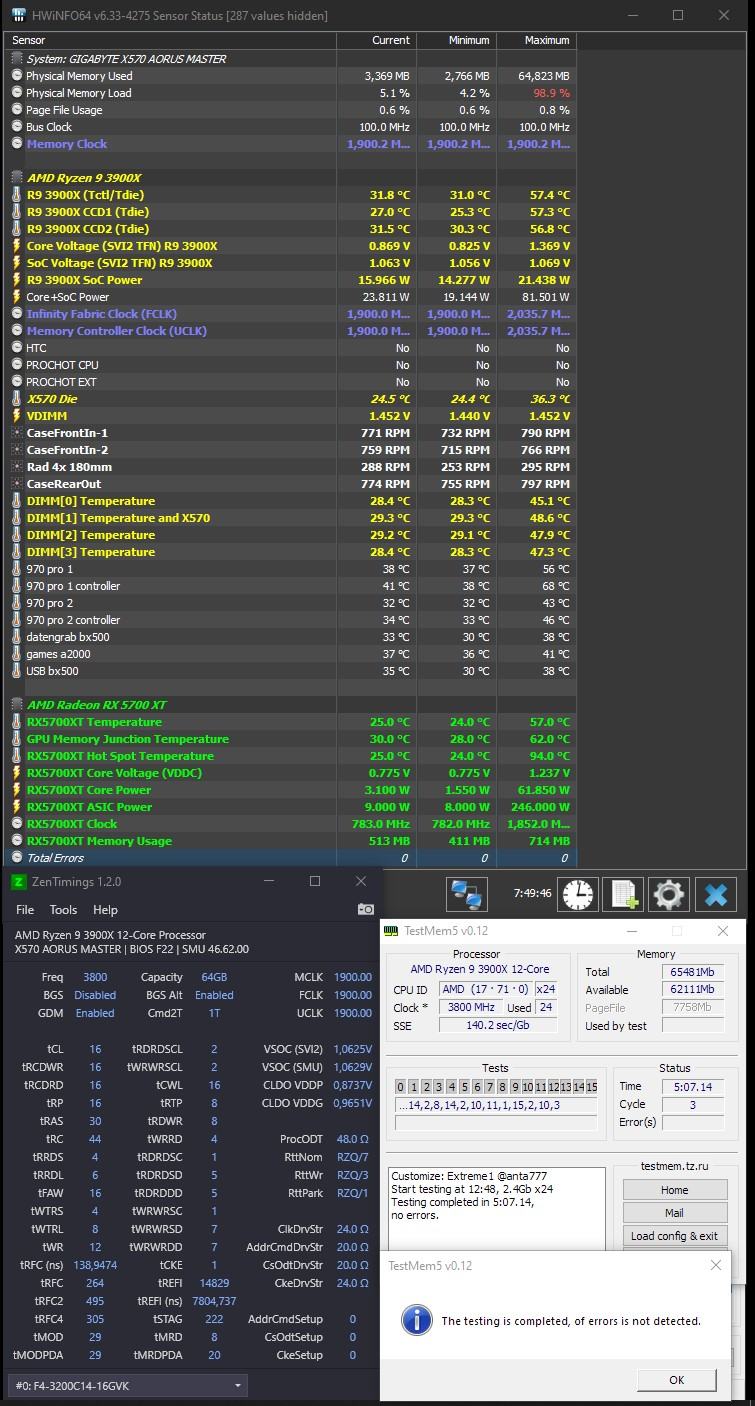Click the green ZenTimings title bar logo
The image size is (755, 1406).
pyautogui.click(x=18, y=881)
